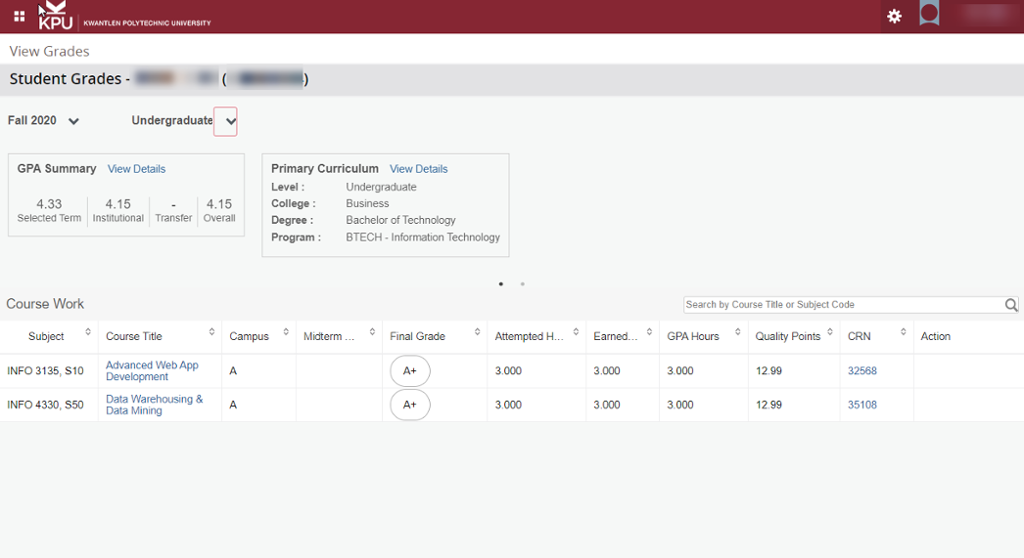Open Data Warehousing & Data Mining course

[154, 405]
